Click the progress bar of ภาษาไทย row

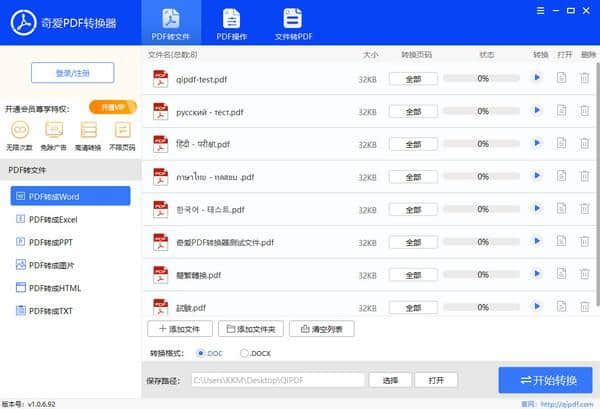point(483,176)
